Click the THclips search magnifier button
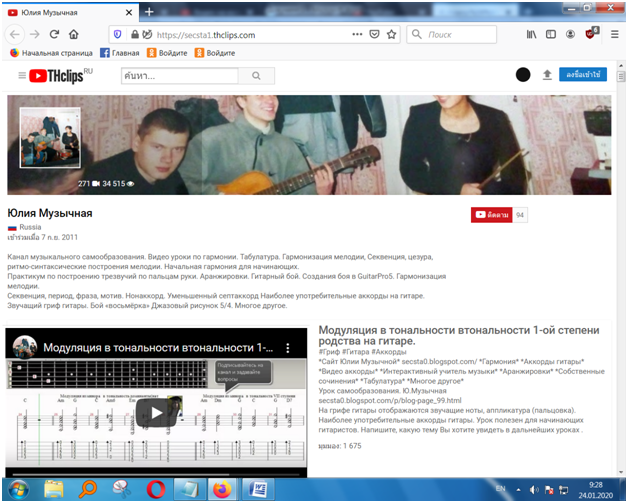 (x=256, y=76)
